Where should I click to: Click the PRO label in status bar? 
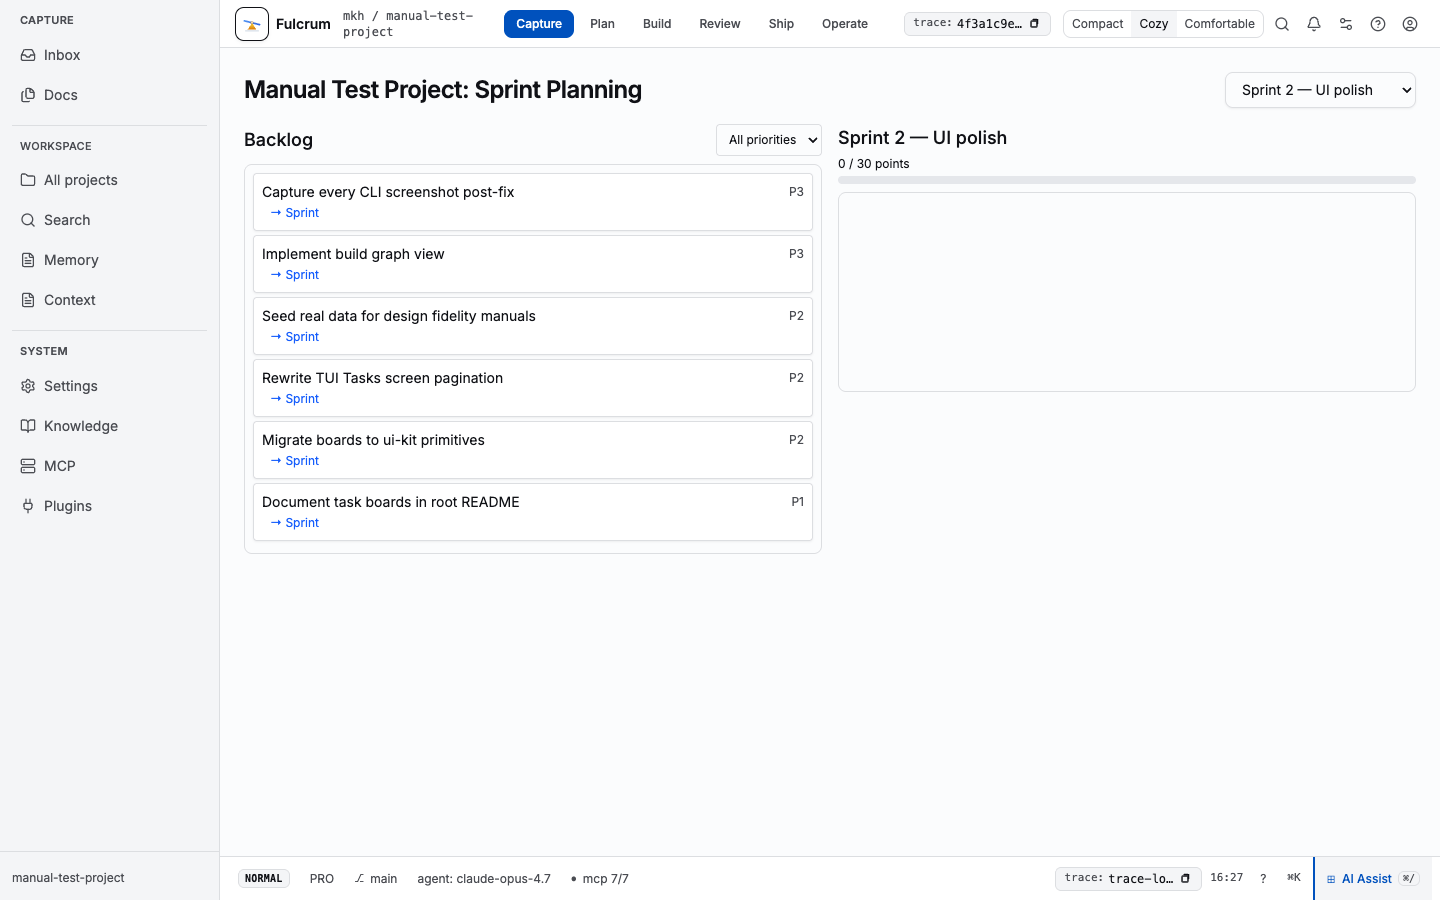(322, 879)
